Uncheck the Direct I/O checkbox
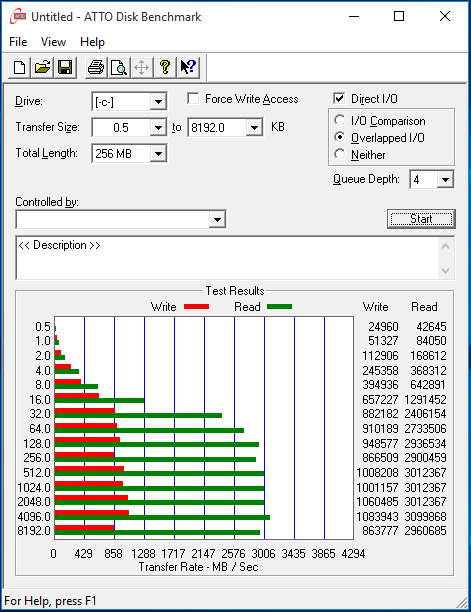Viewport: 471px width, 612px height. [339, 98]
